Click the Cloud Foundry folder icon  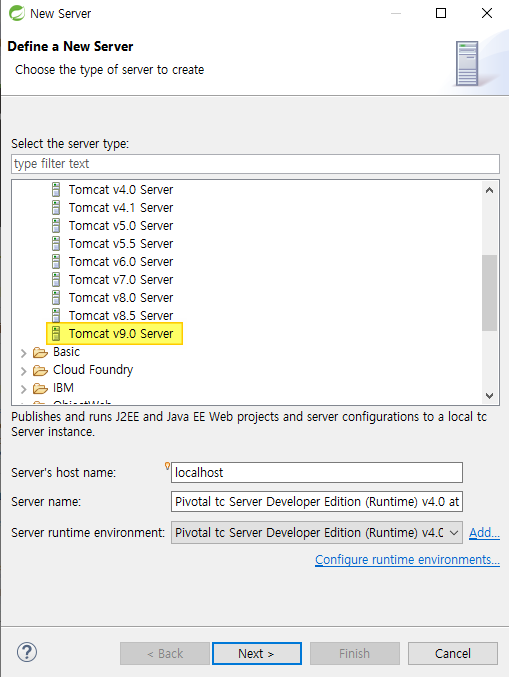(x=41, y=370)
